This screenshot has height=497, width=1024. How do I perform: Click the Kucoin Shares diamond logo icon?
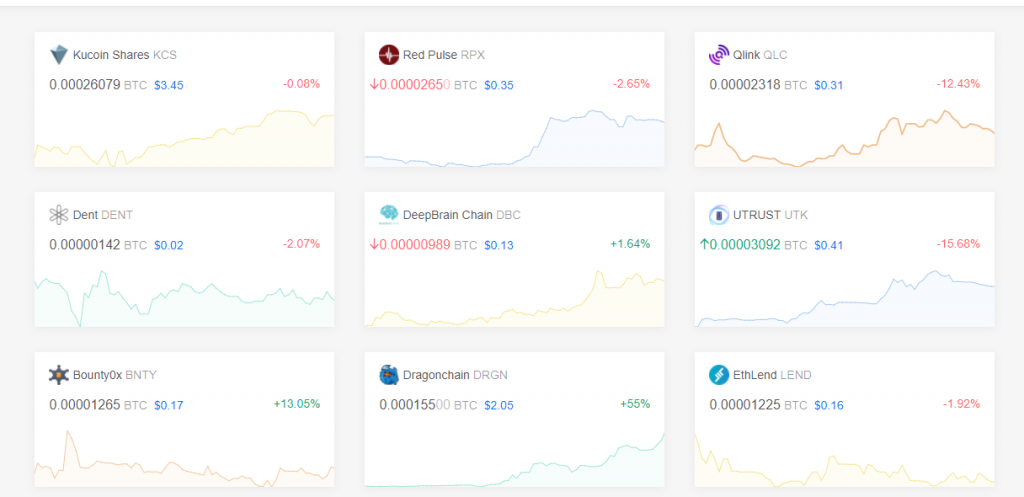click(x=59, y=55)
